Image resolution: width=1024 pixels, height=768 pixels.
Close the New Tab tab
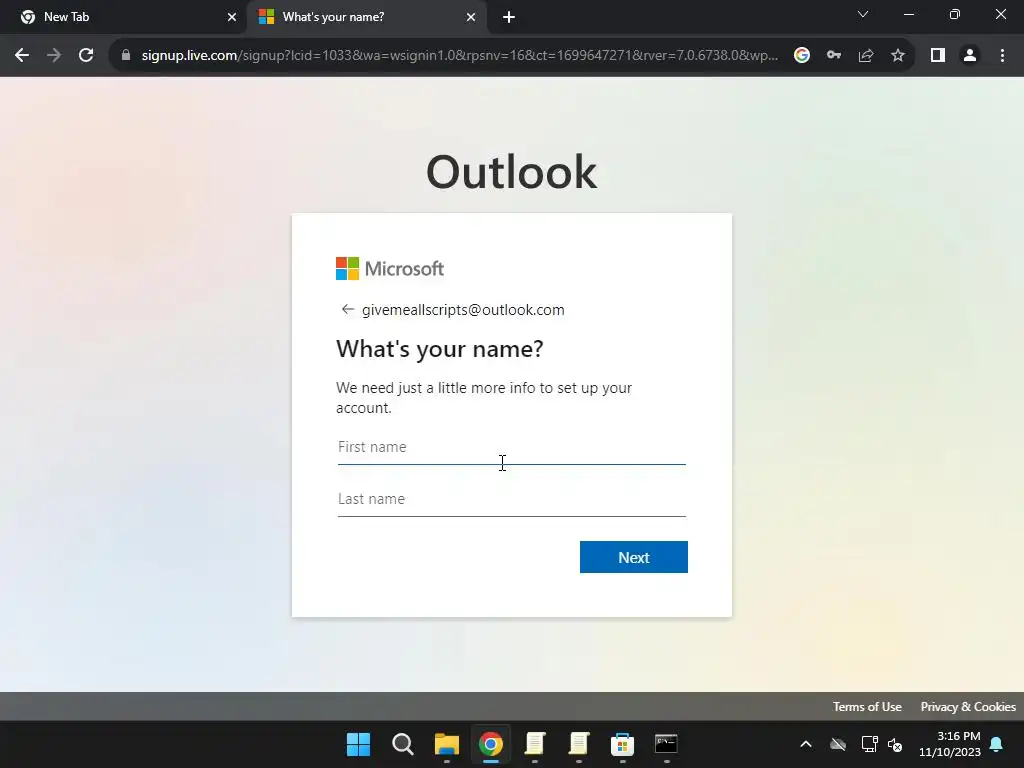click(232, 17)
